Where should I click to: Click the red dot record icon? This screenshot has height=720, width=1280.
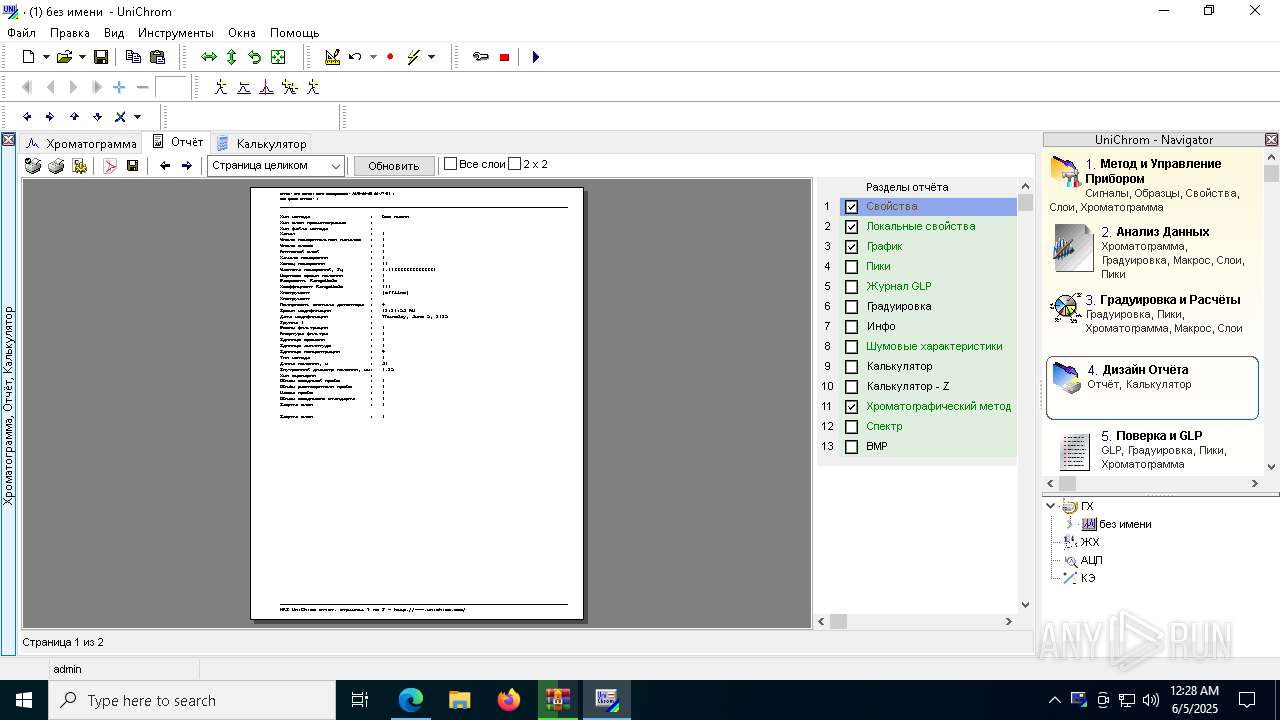[390, 57]
